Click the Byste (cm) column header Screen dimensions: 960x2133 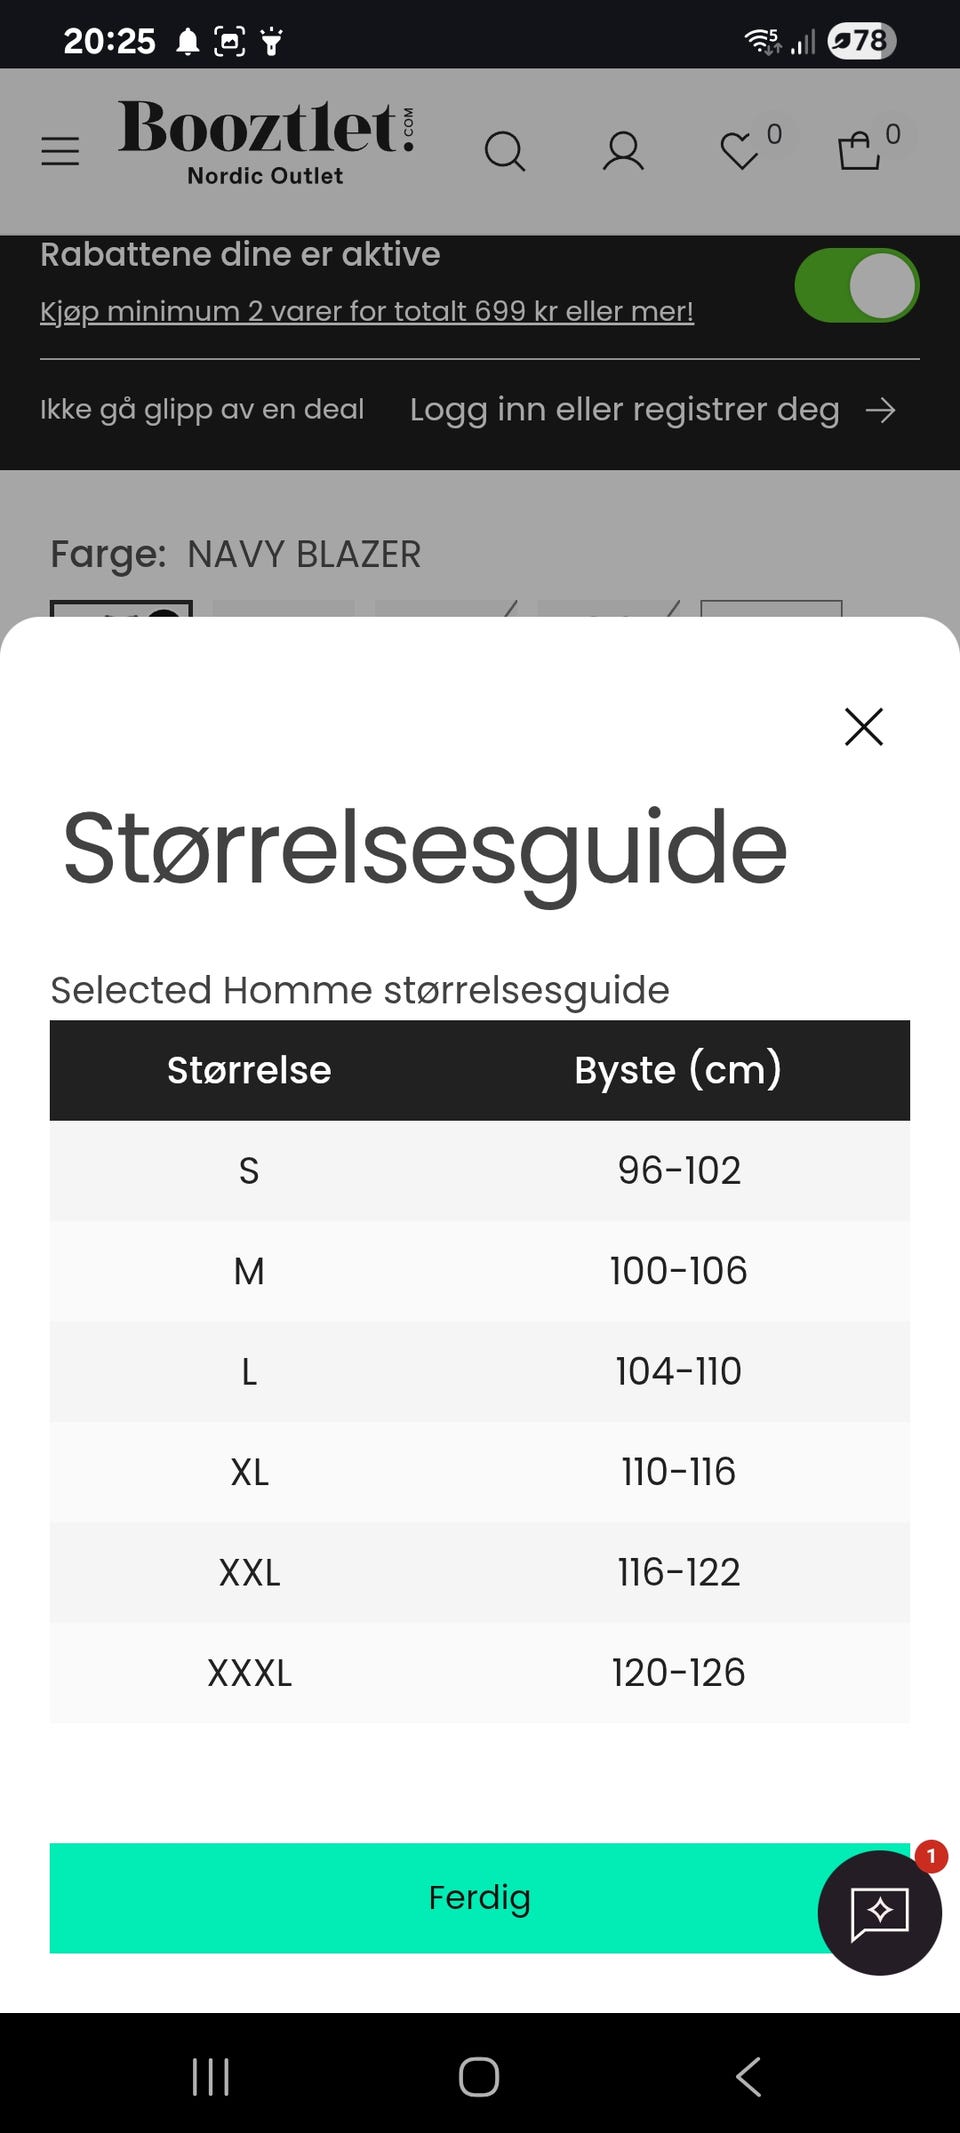click(678, 1070)
